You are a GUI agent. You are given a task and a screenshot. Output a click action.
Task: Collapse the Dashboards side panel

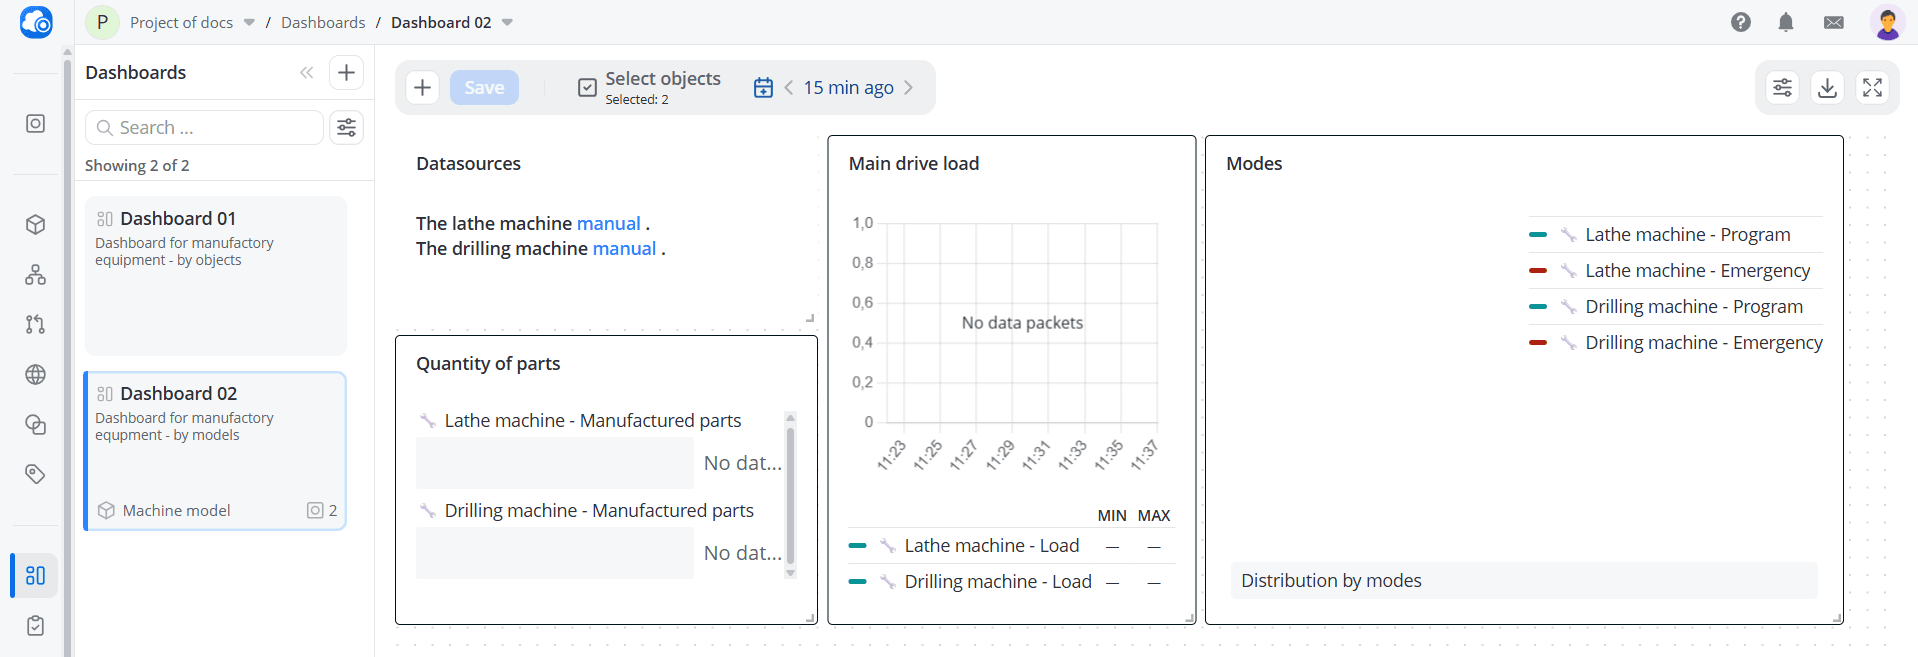[x=306, y=72]
